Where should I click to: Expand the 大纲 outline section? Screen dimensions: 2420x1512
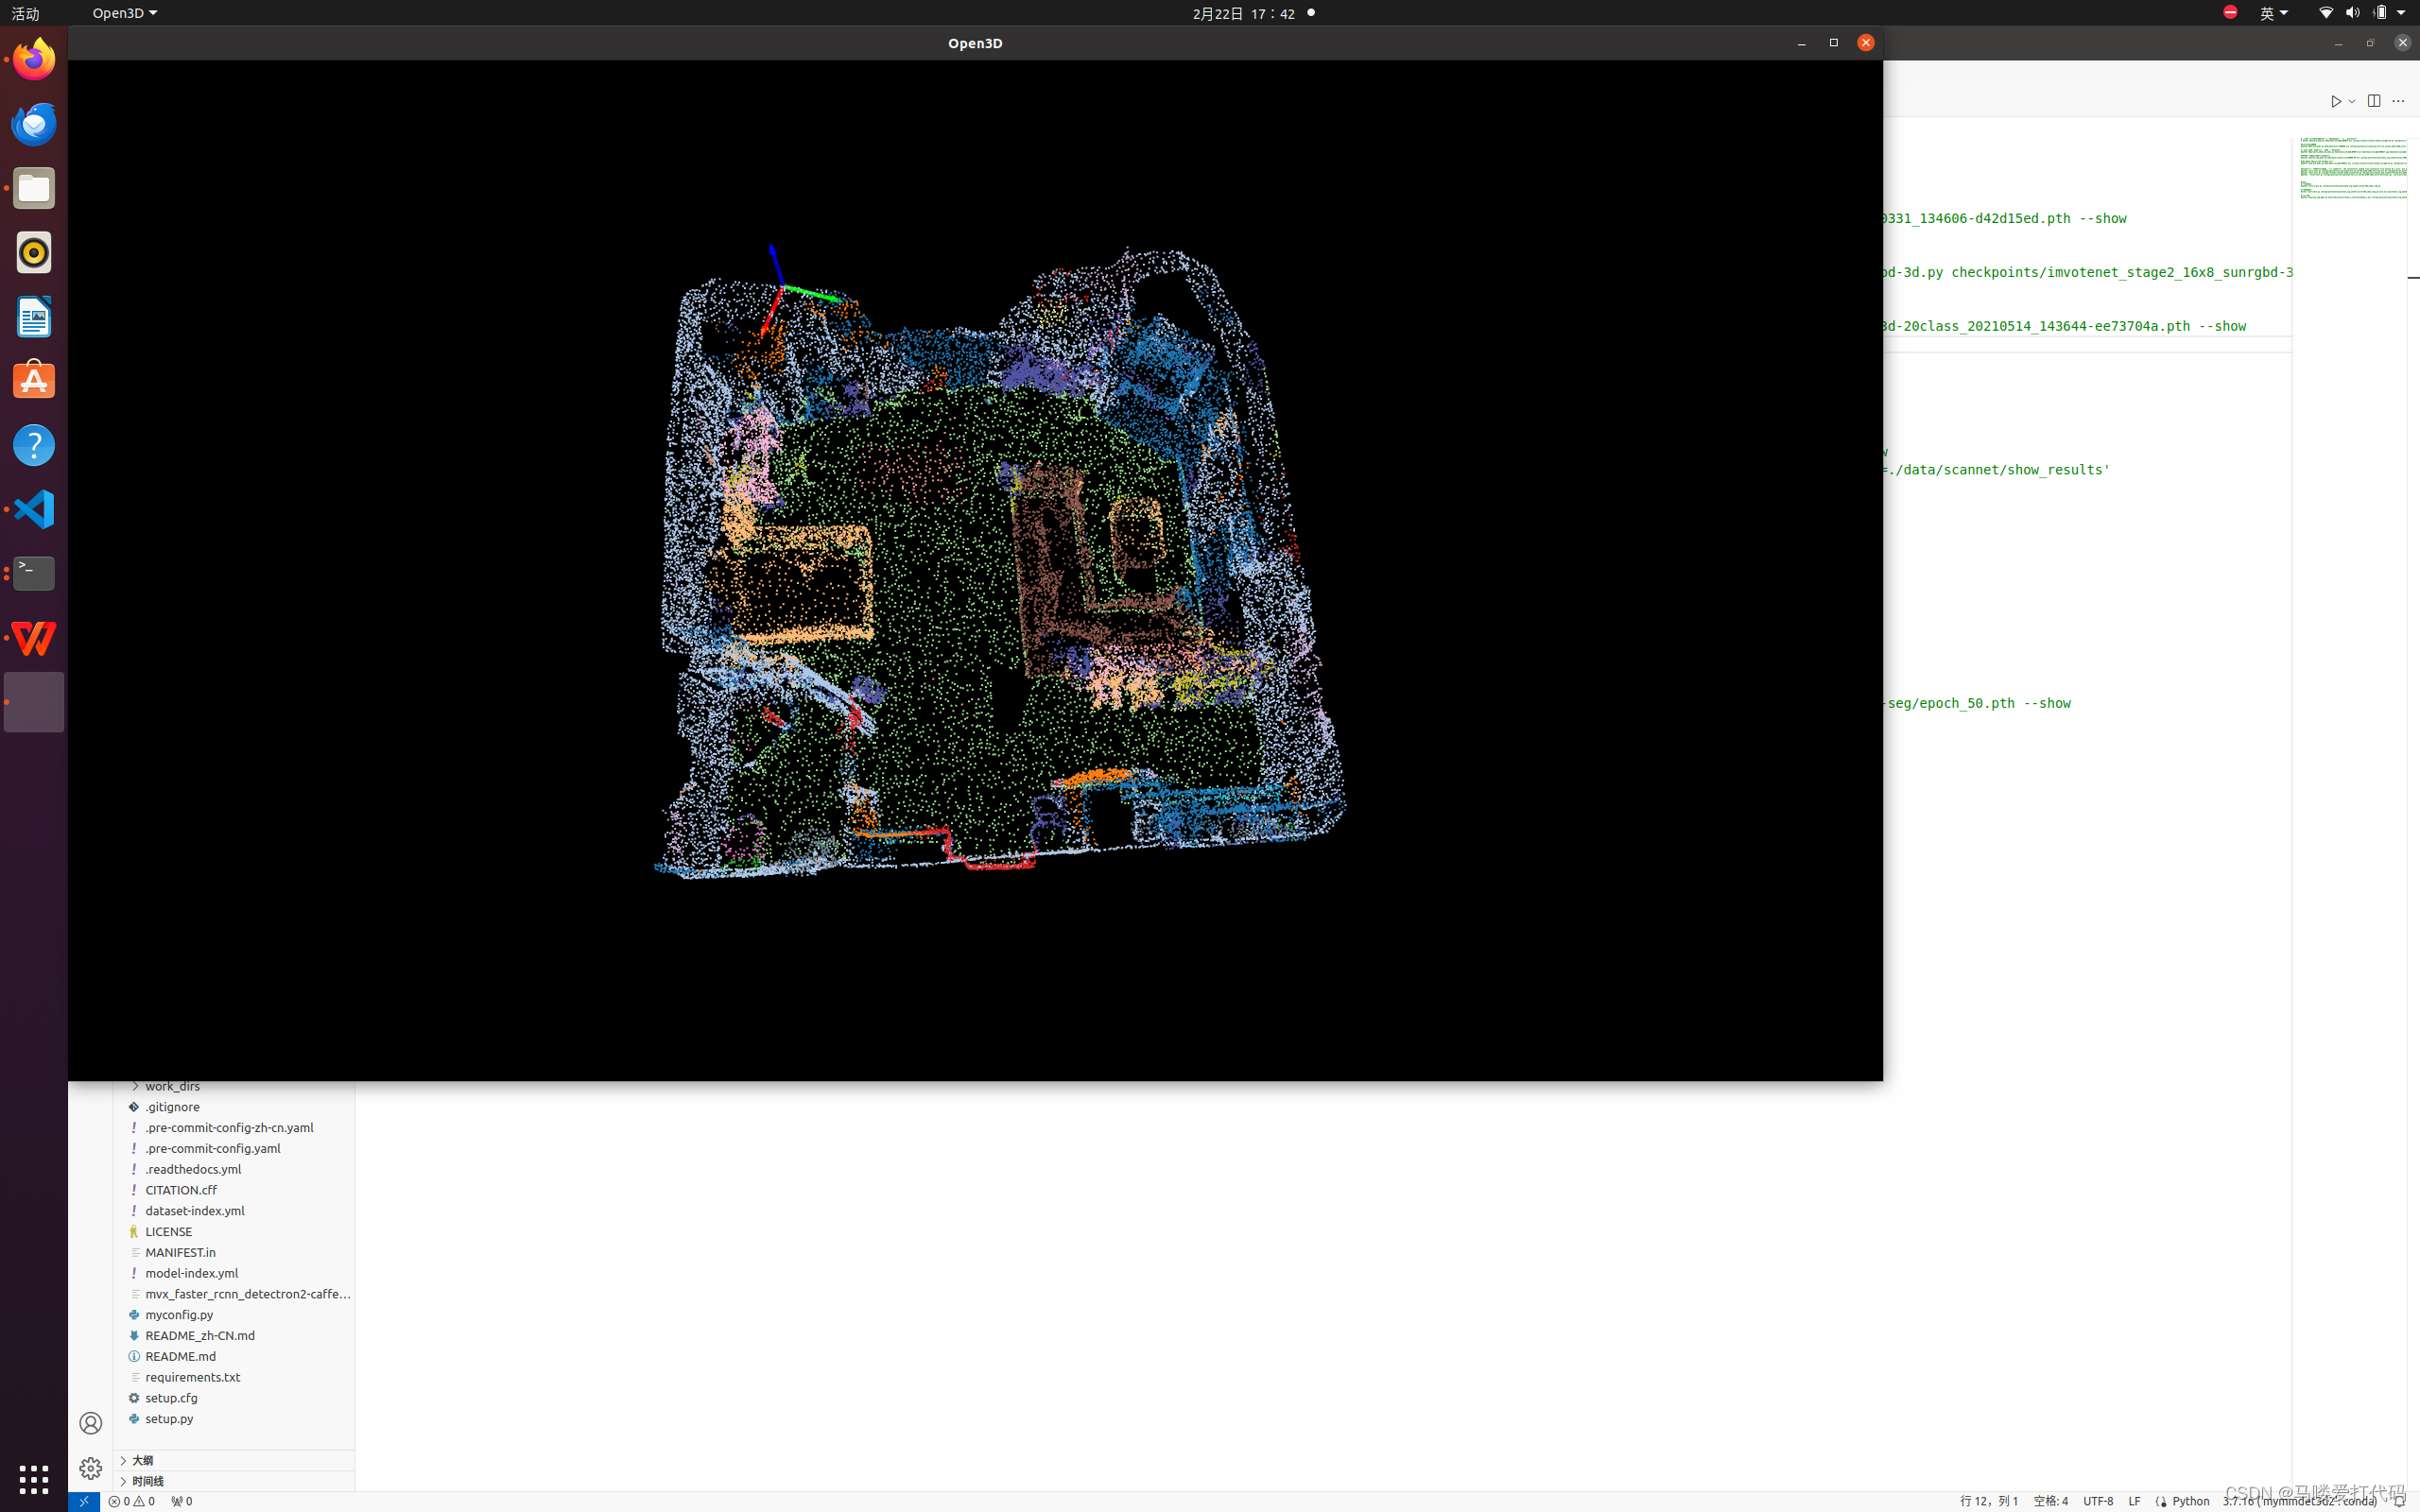point(142,1460)
